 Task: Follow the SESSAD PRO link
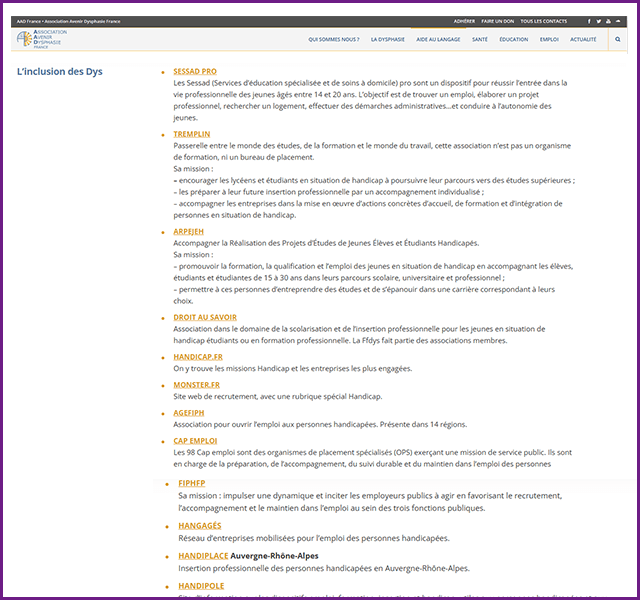pyautogui.click(x=195, y=71)
